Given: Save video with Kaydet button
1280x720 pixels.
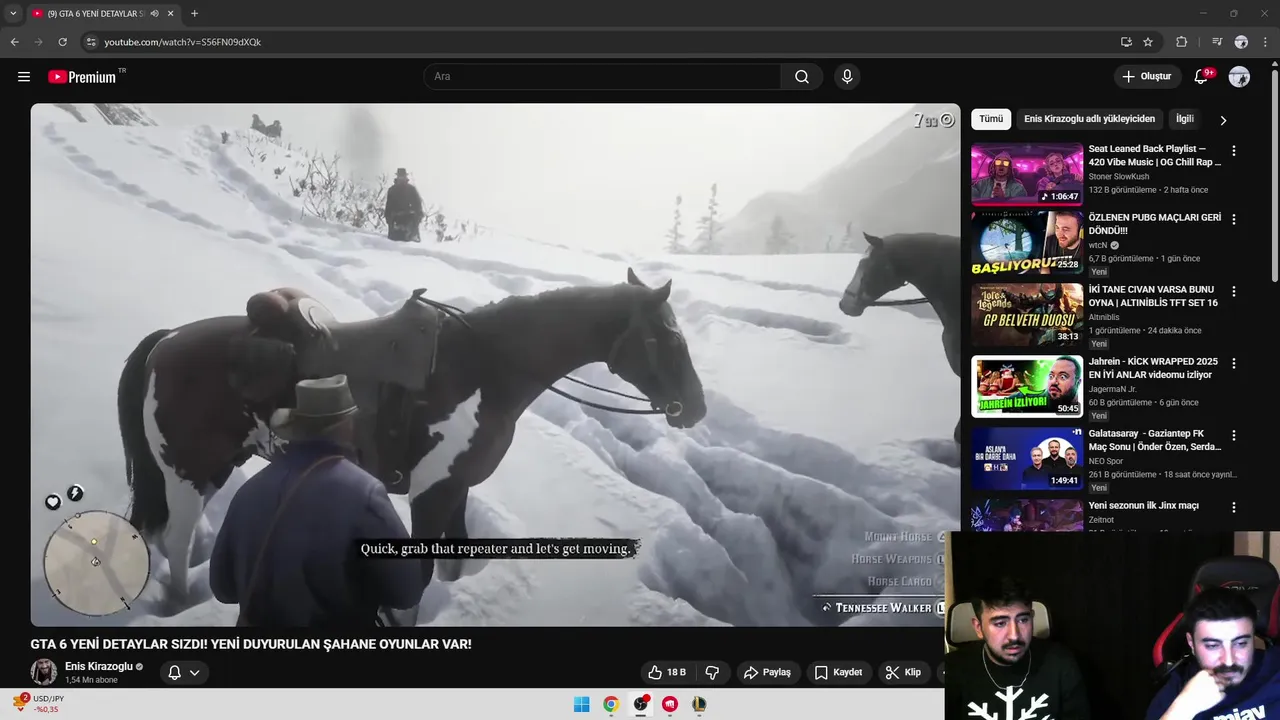Looking at the screenshot, I should pos(838,673).
